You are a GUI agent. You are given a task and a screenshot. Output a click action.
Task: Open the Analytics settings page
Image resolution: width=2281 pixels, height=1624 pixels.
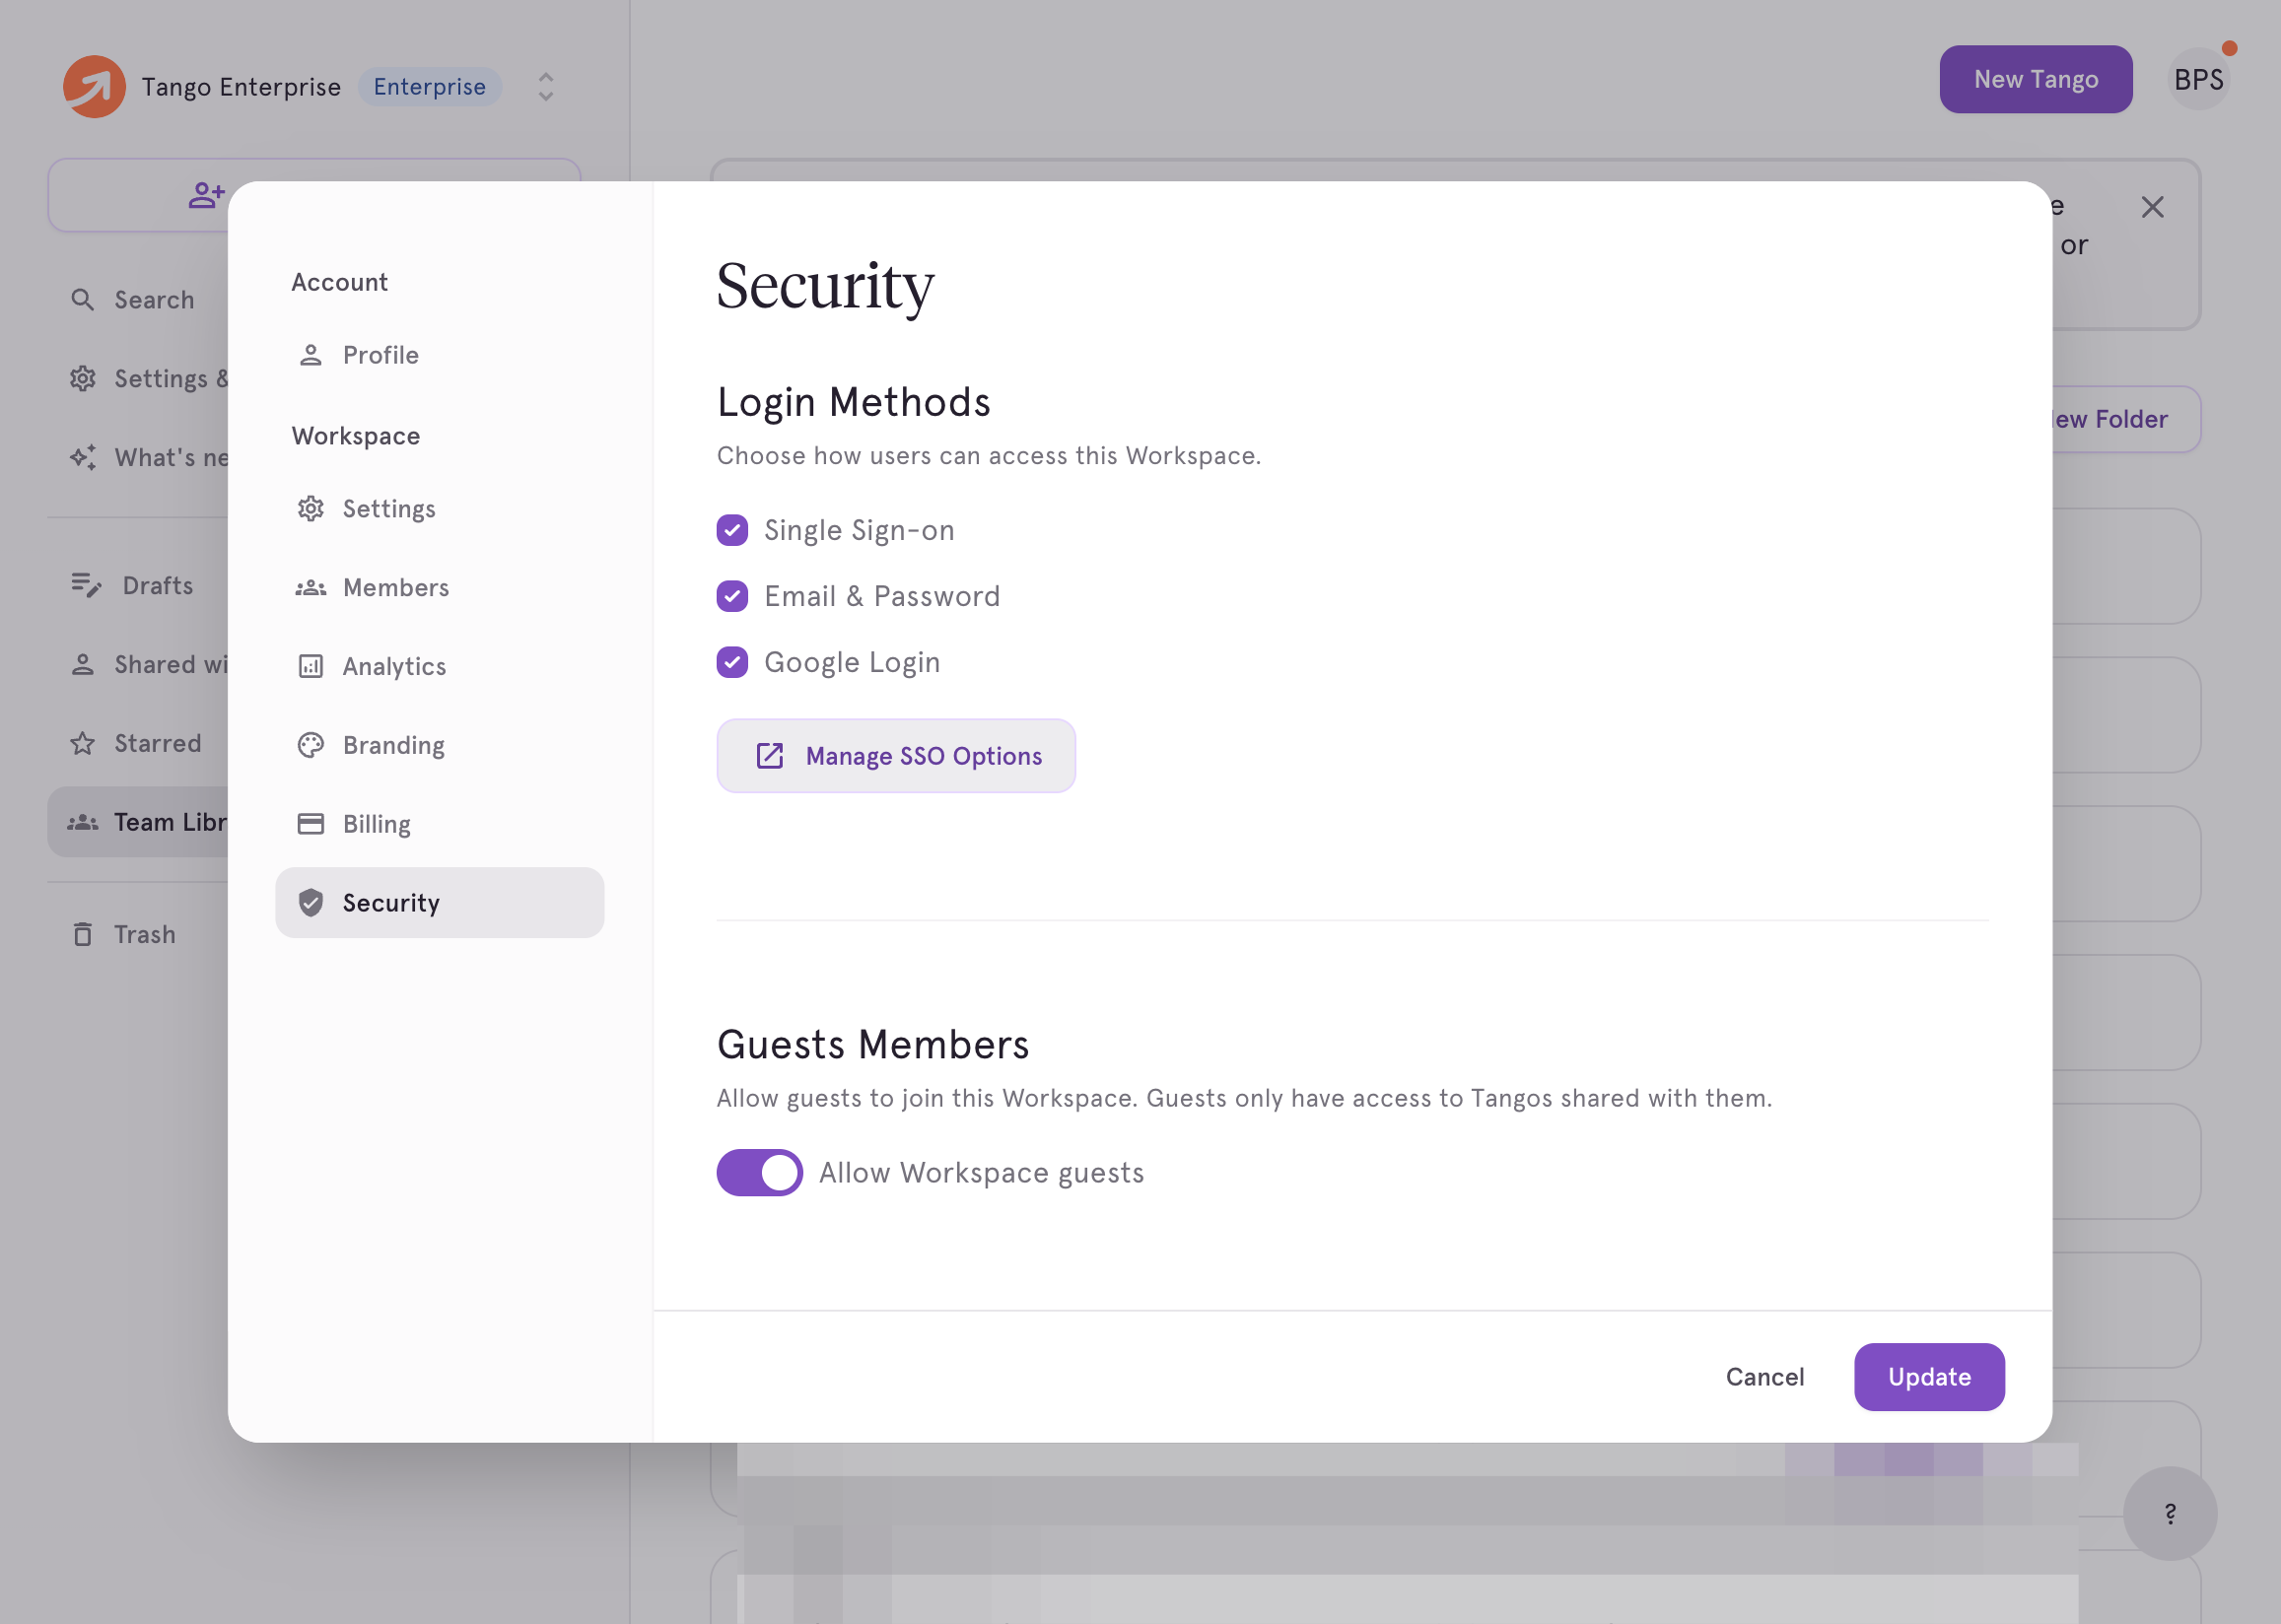pyautogui.click(x=440, y=666)
